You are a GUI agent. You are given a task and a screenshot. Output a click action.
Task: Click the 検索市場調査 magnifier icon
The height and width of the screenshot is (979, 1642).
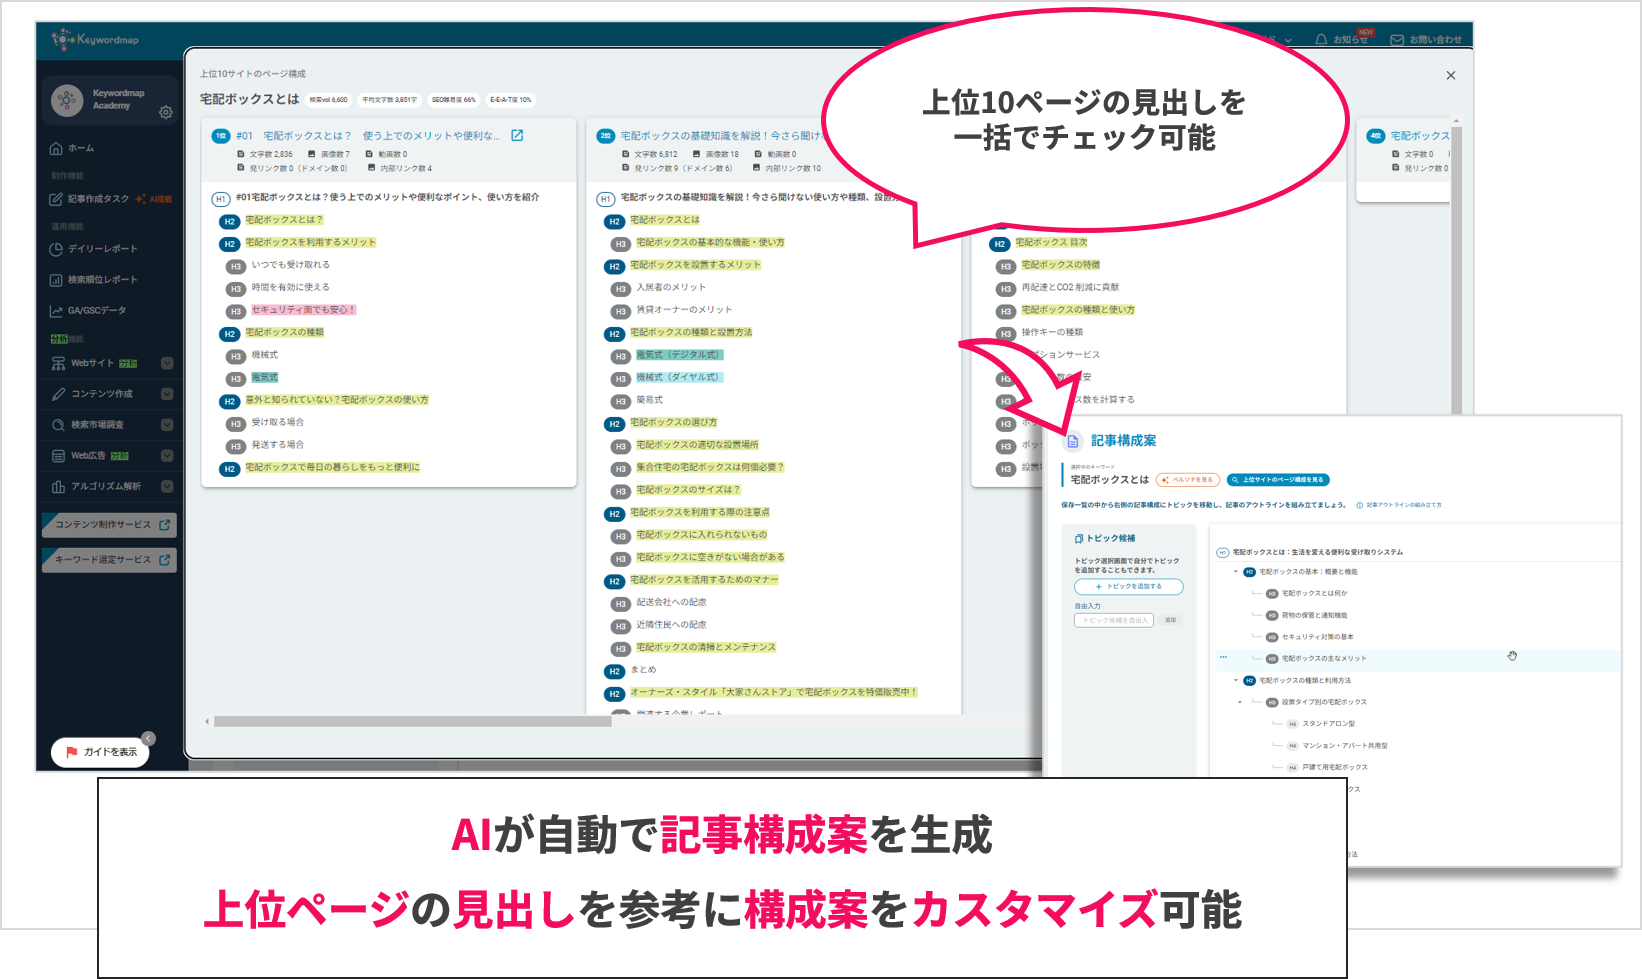tap(58, 425)
